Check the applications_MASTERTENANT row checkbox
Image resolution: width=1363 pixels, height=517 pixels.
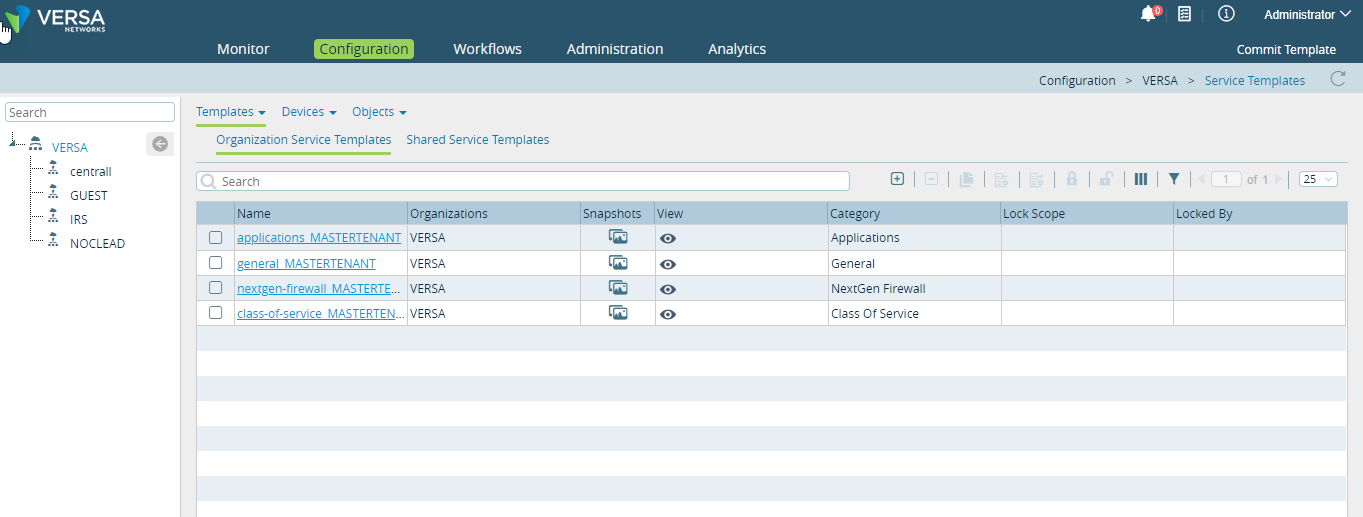click(x=215, y=237)
